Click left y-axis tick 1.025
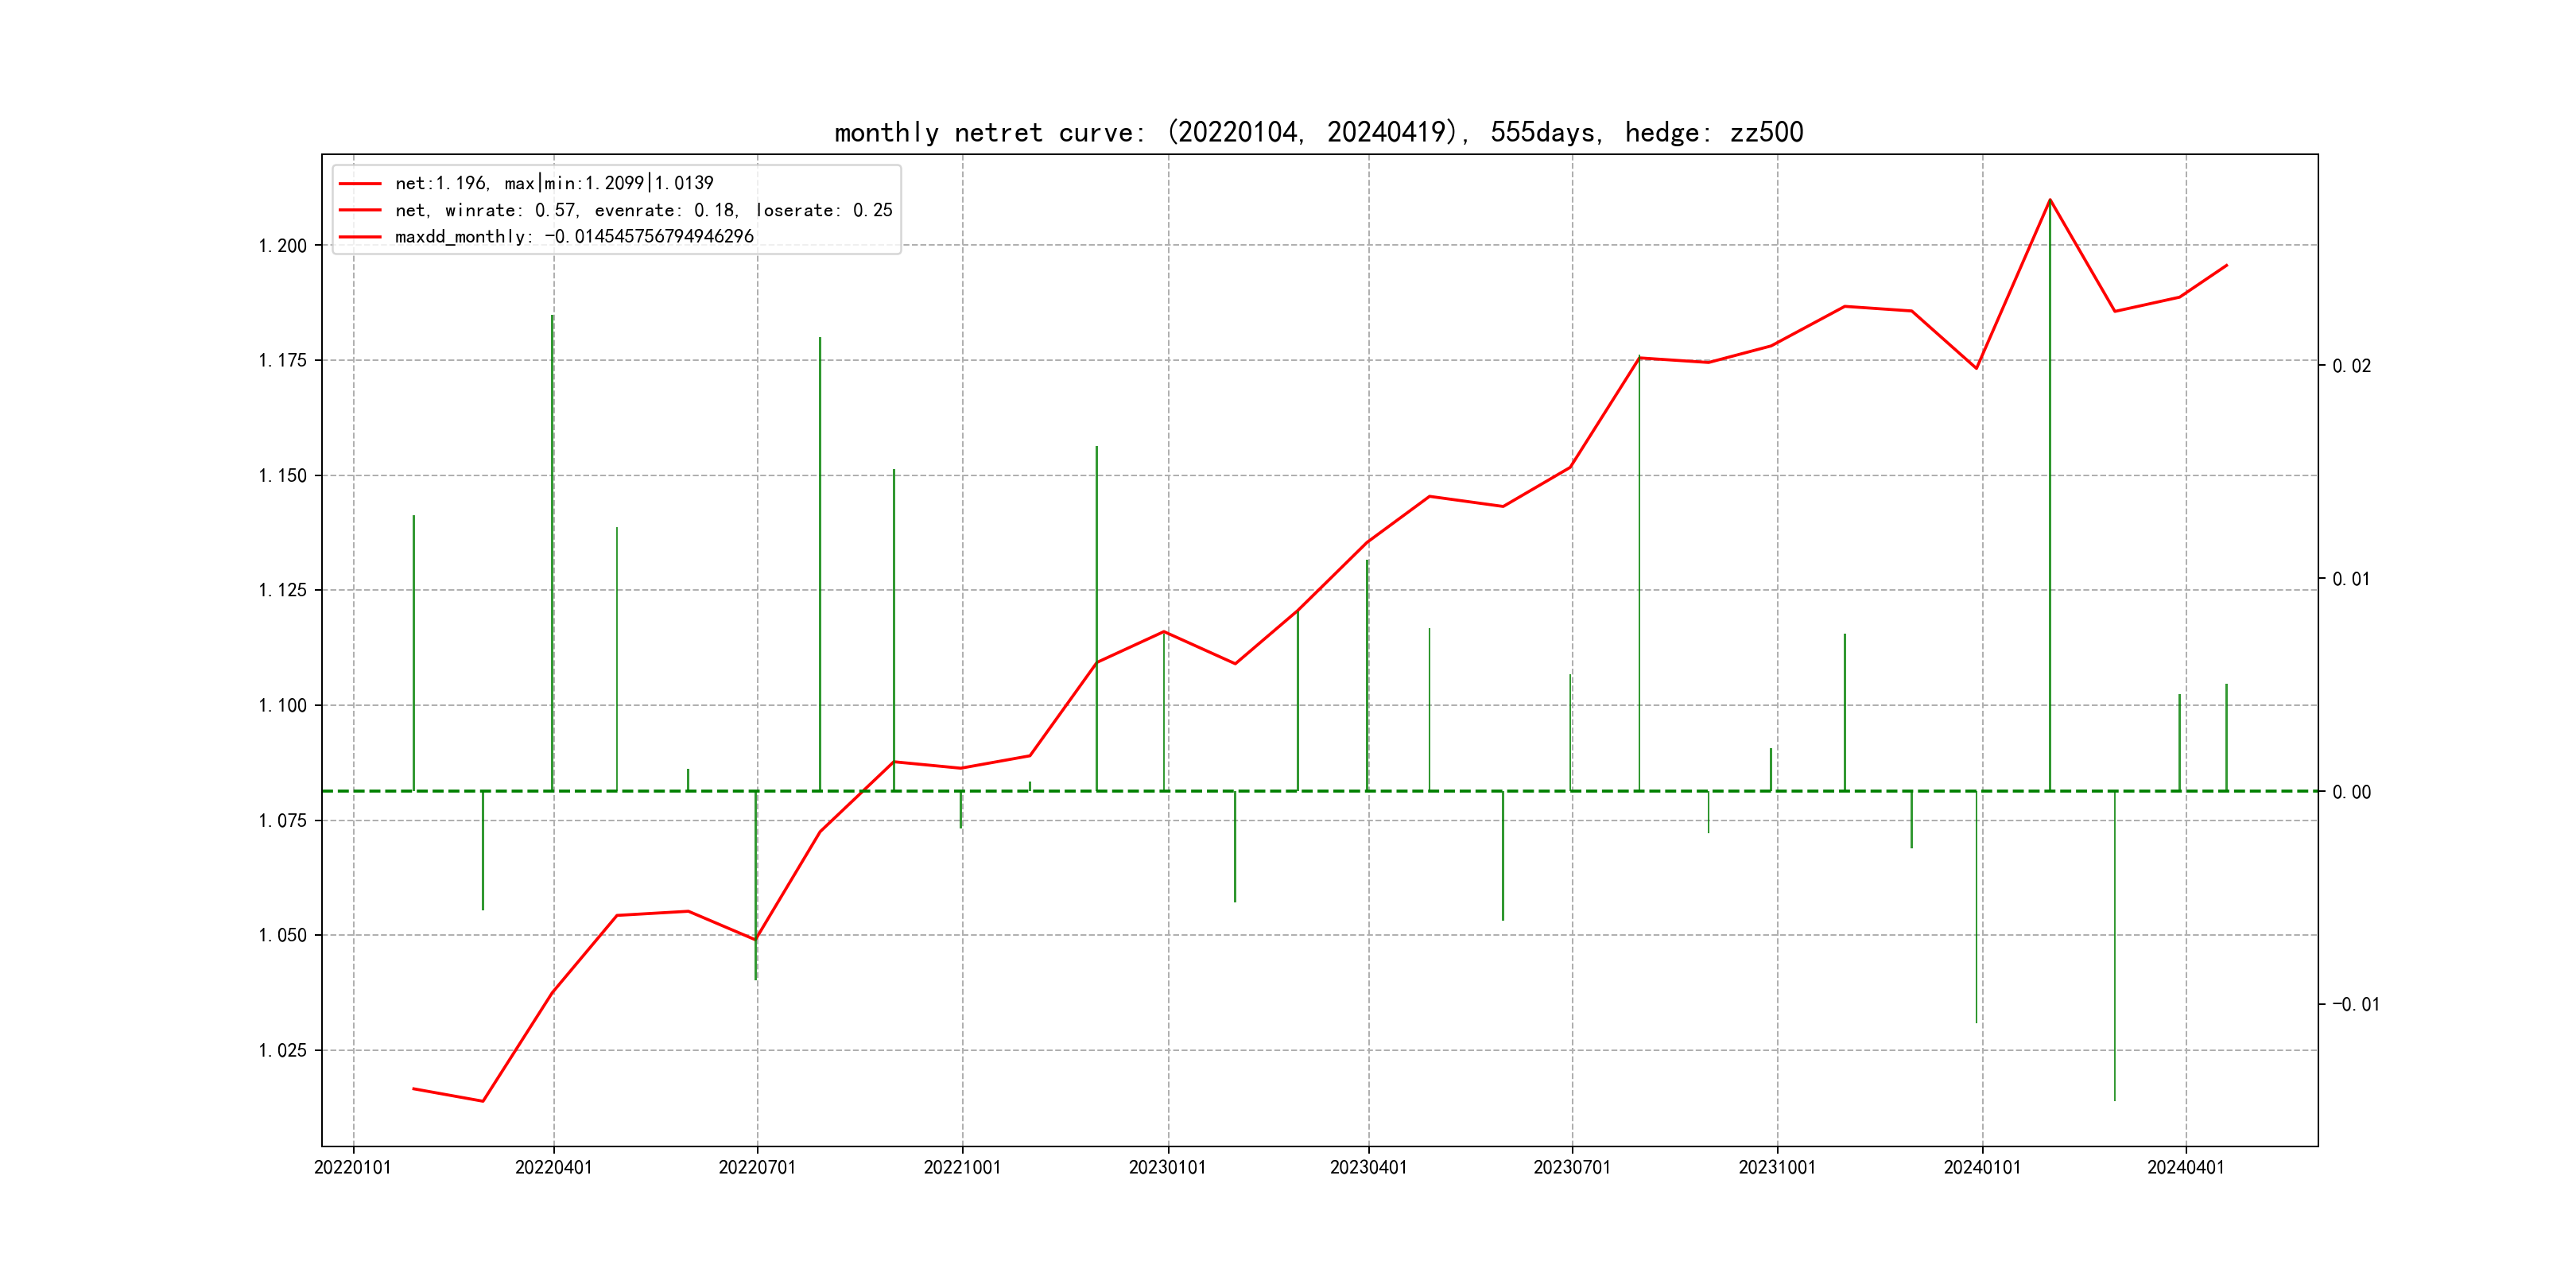Screen dimensions: 2576x1288 283,1051
